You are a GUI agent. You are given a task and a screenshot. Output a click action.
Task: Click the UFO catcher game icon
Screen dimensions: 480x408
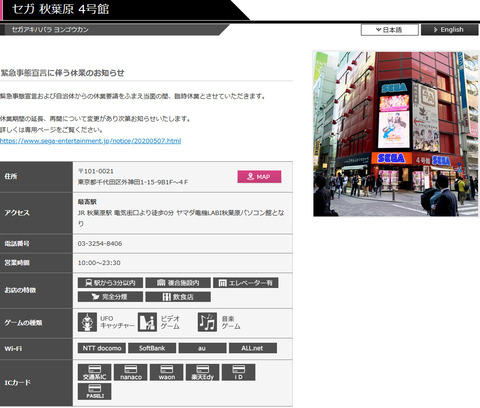(87, 322)
